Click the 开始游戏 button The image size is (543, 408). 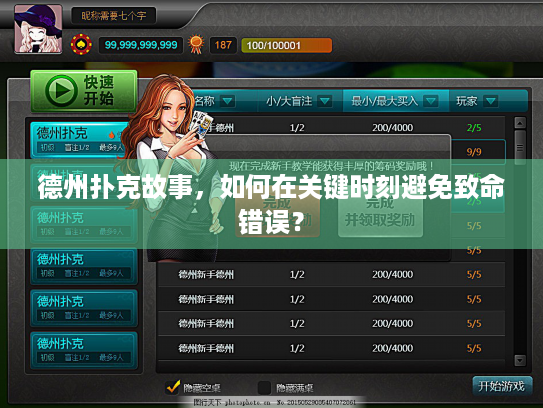click(502, 386)
